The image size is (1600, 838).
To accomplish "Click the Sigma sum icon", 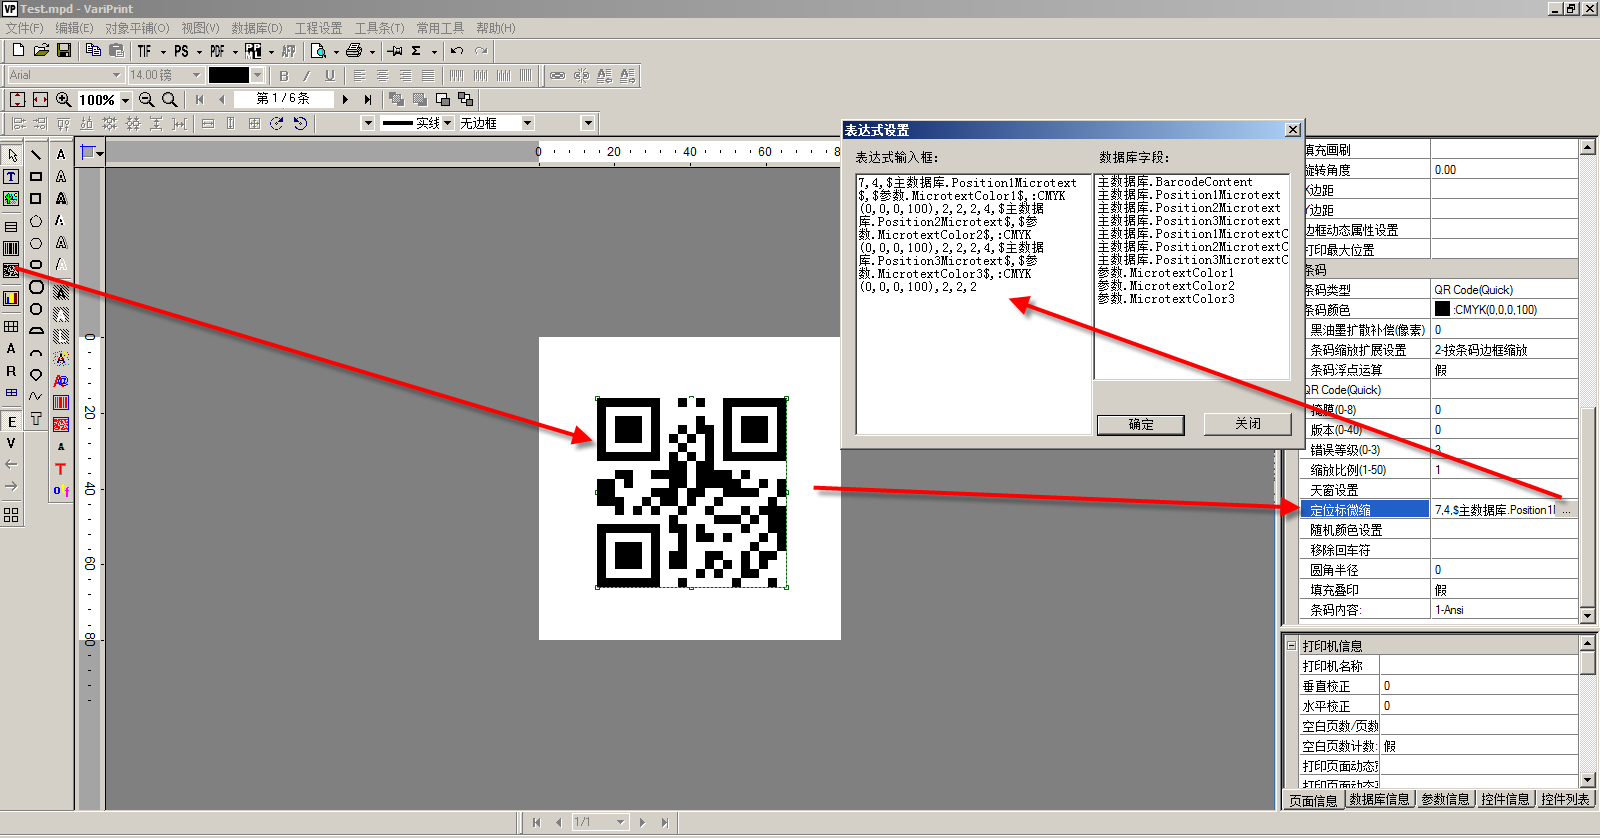I will pyautogui.click(x=416, y=51).
